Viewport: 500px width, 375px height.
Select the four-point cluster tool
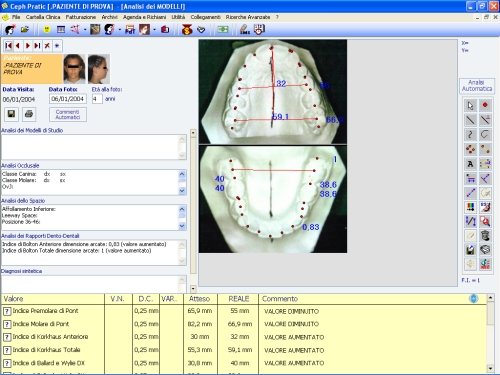(470, 149)
